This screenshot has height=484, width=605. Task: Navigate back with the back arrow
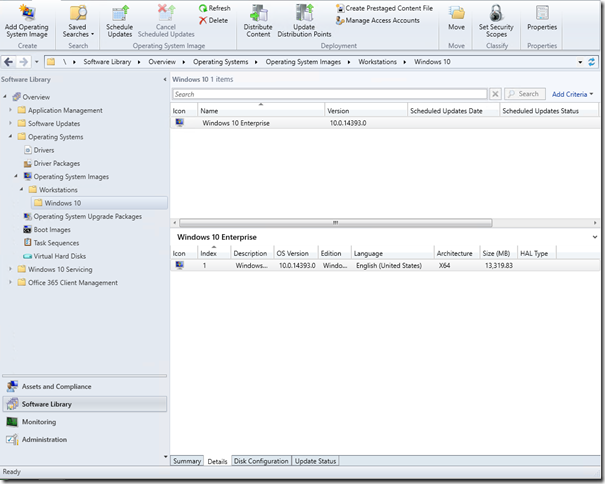pyautogui.click(x=9, y=62)
